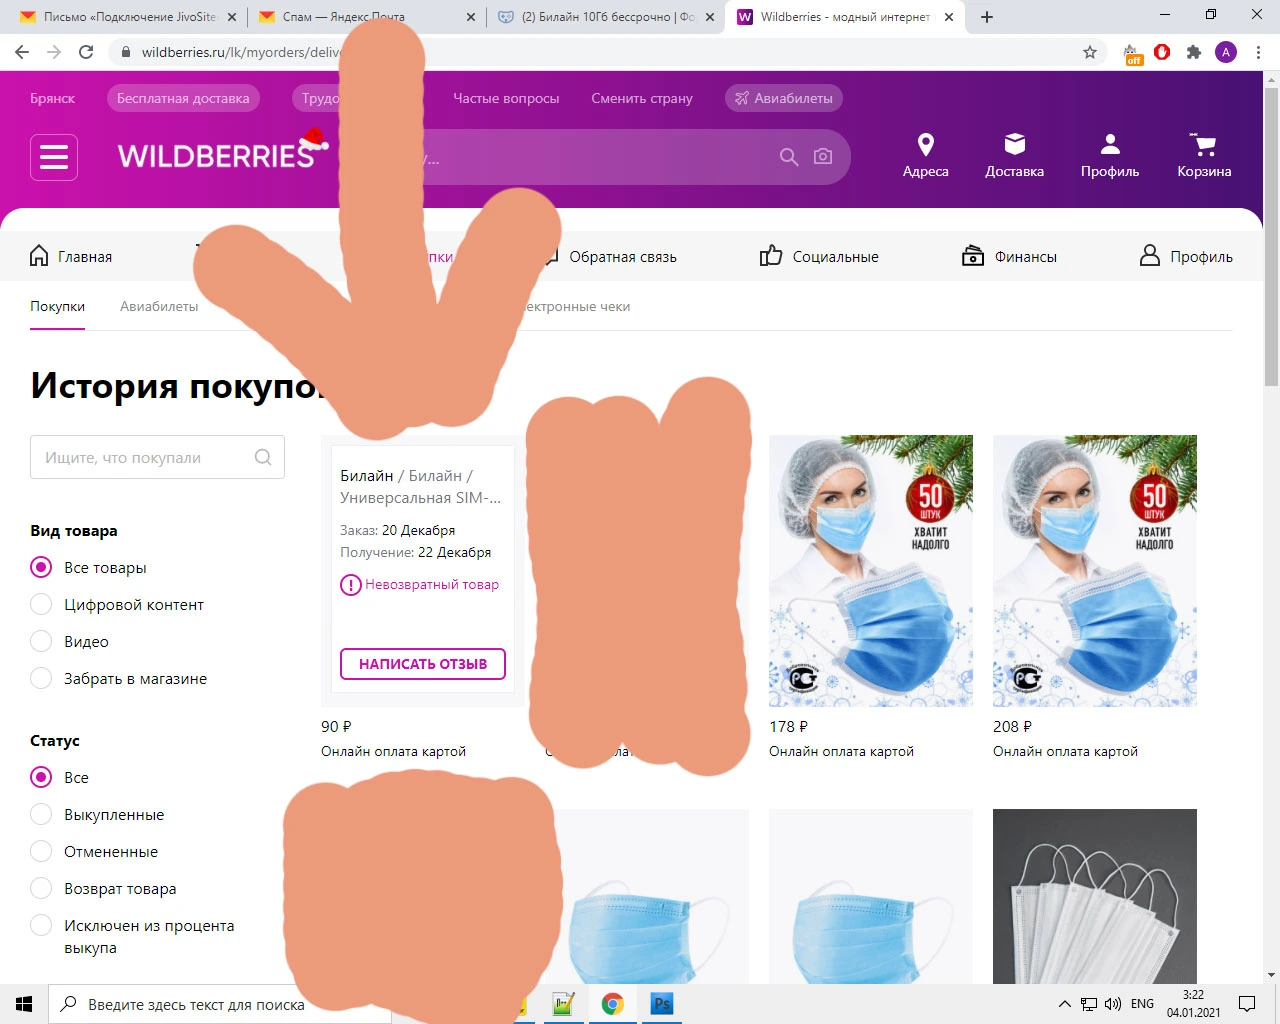Switch to the Авиабилеты tab under account navigation
Image resolution: width=1280 pixels, height=1024 pixels.
[159, 307]
